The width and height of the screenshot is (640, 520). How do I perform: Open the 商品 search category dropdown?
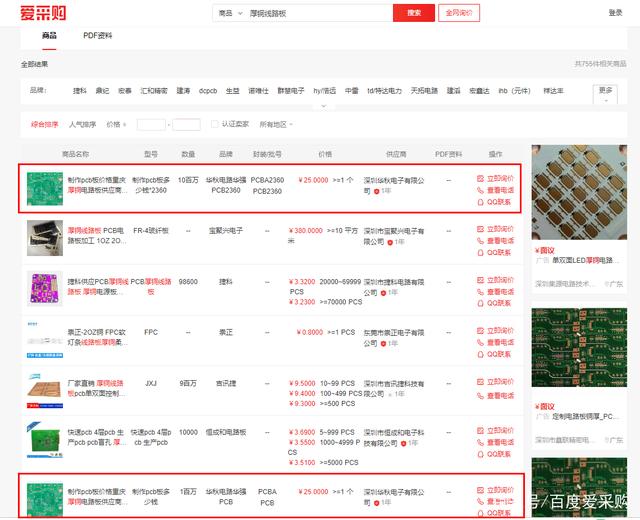pyautogui.click(x=231, y=13)
